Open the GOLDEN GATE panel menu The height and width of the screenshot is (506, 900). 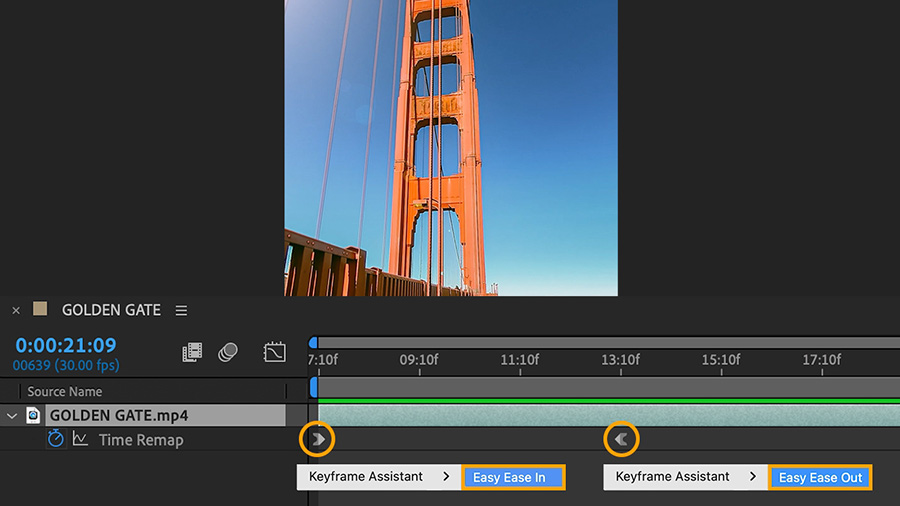(181, 310)
